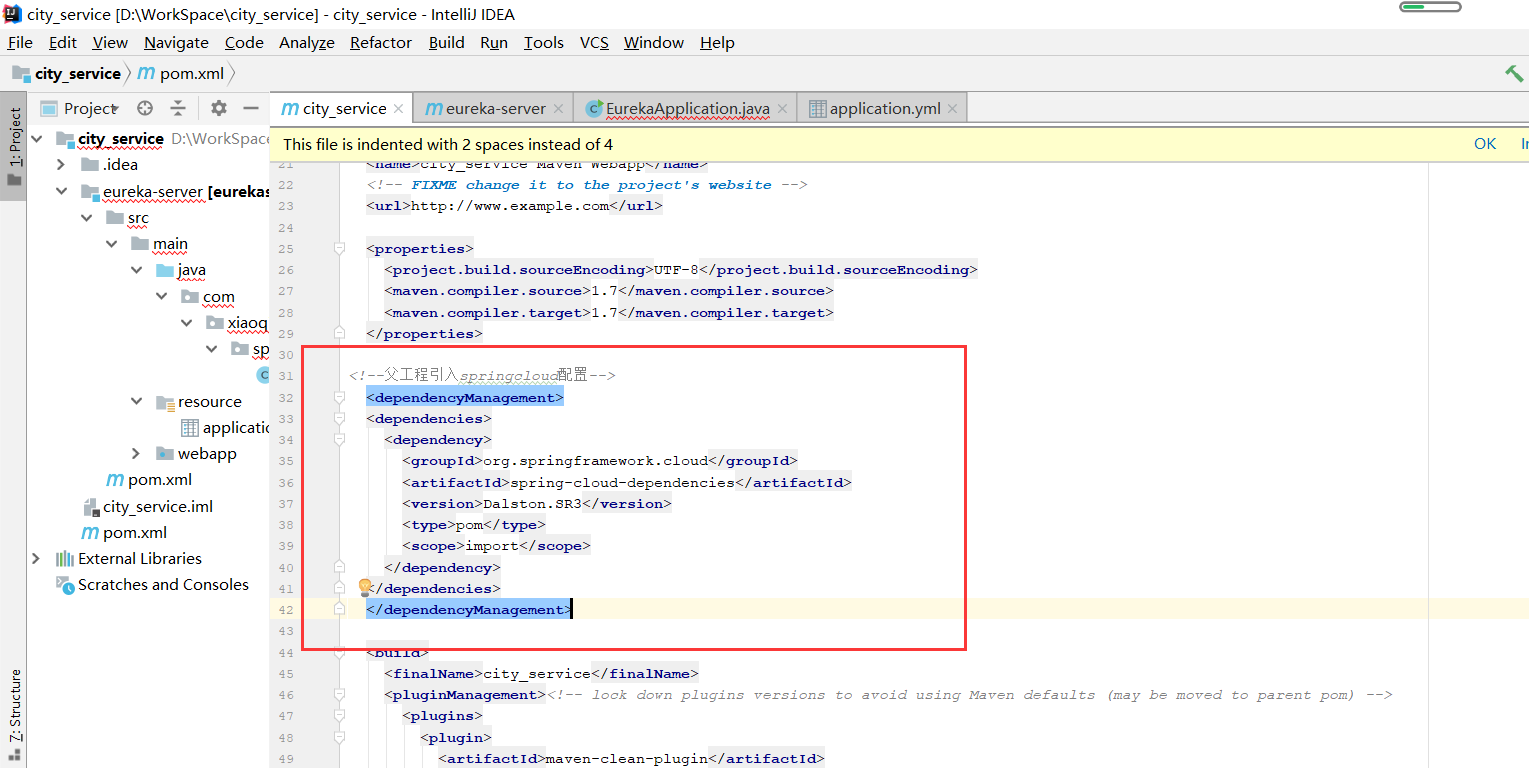Click the locate current file crosshair icon

[145, 108]
